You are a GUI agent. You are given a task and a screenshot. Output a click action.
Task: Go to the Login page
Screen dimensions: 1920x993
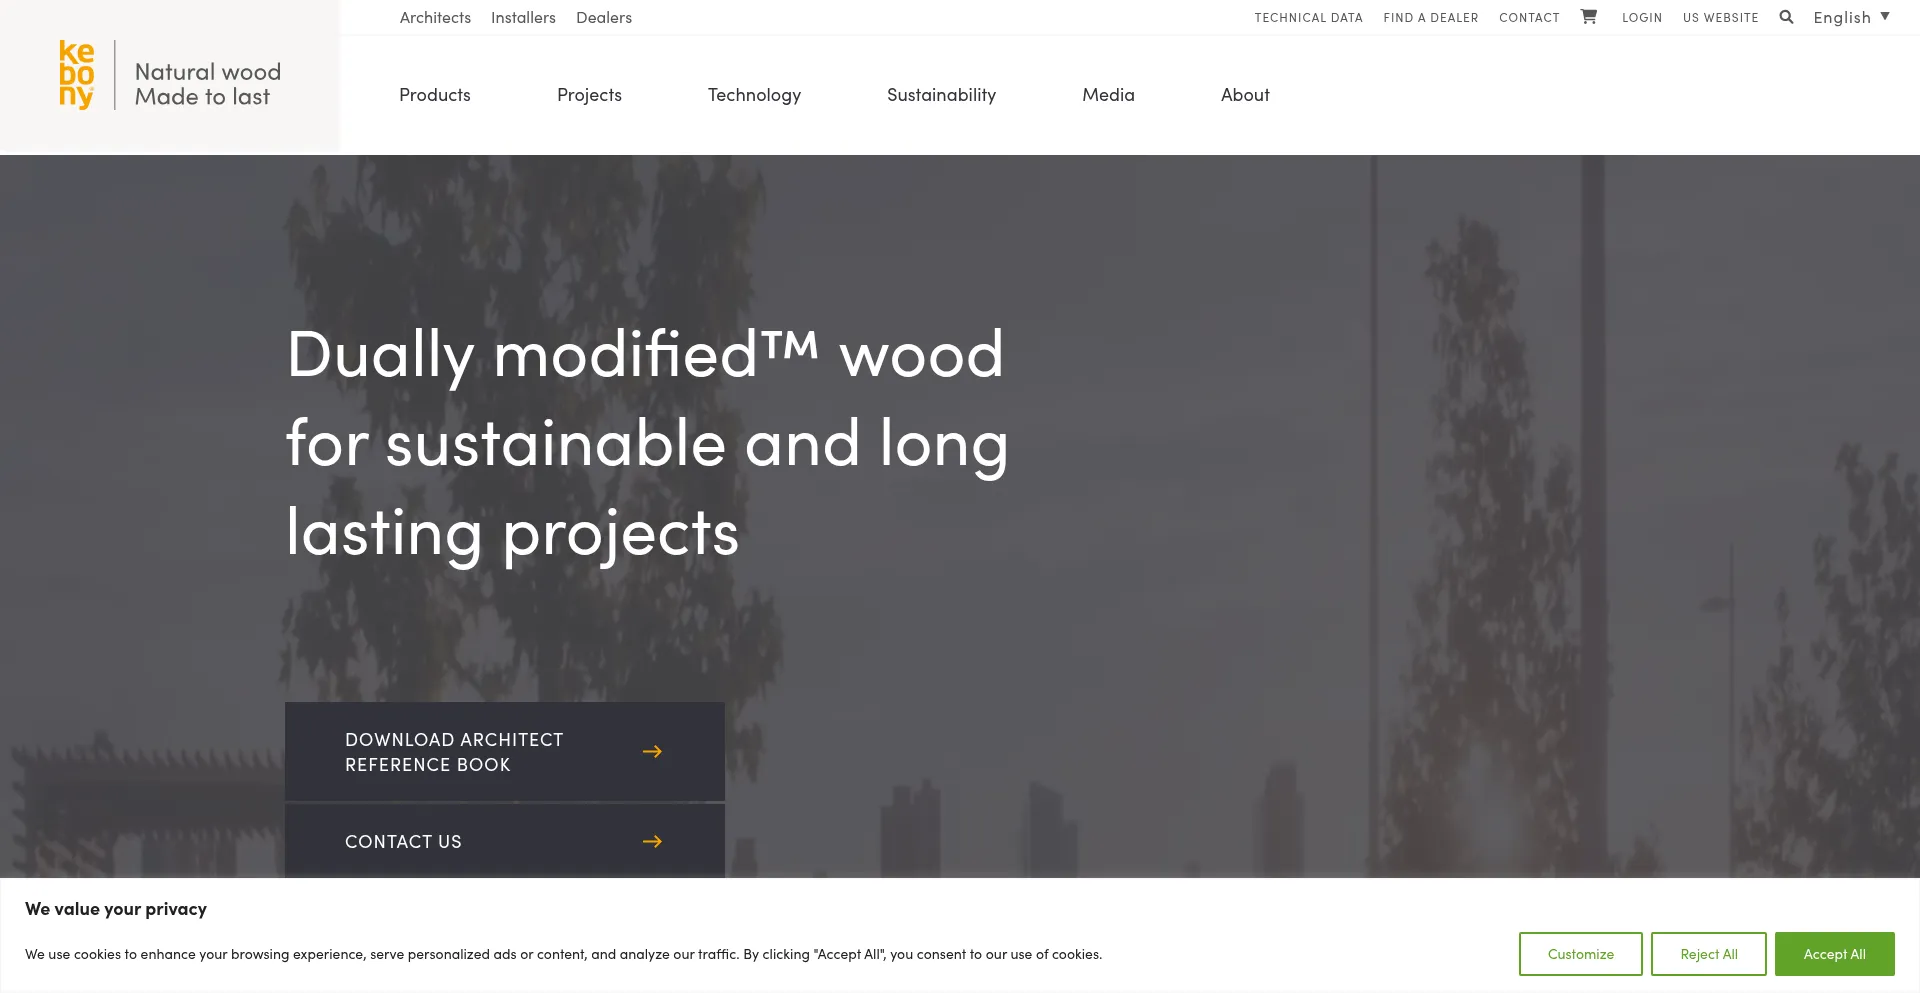pyautogui.click(x=1641, y=18)
